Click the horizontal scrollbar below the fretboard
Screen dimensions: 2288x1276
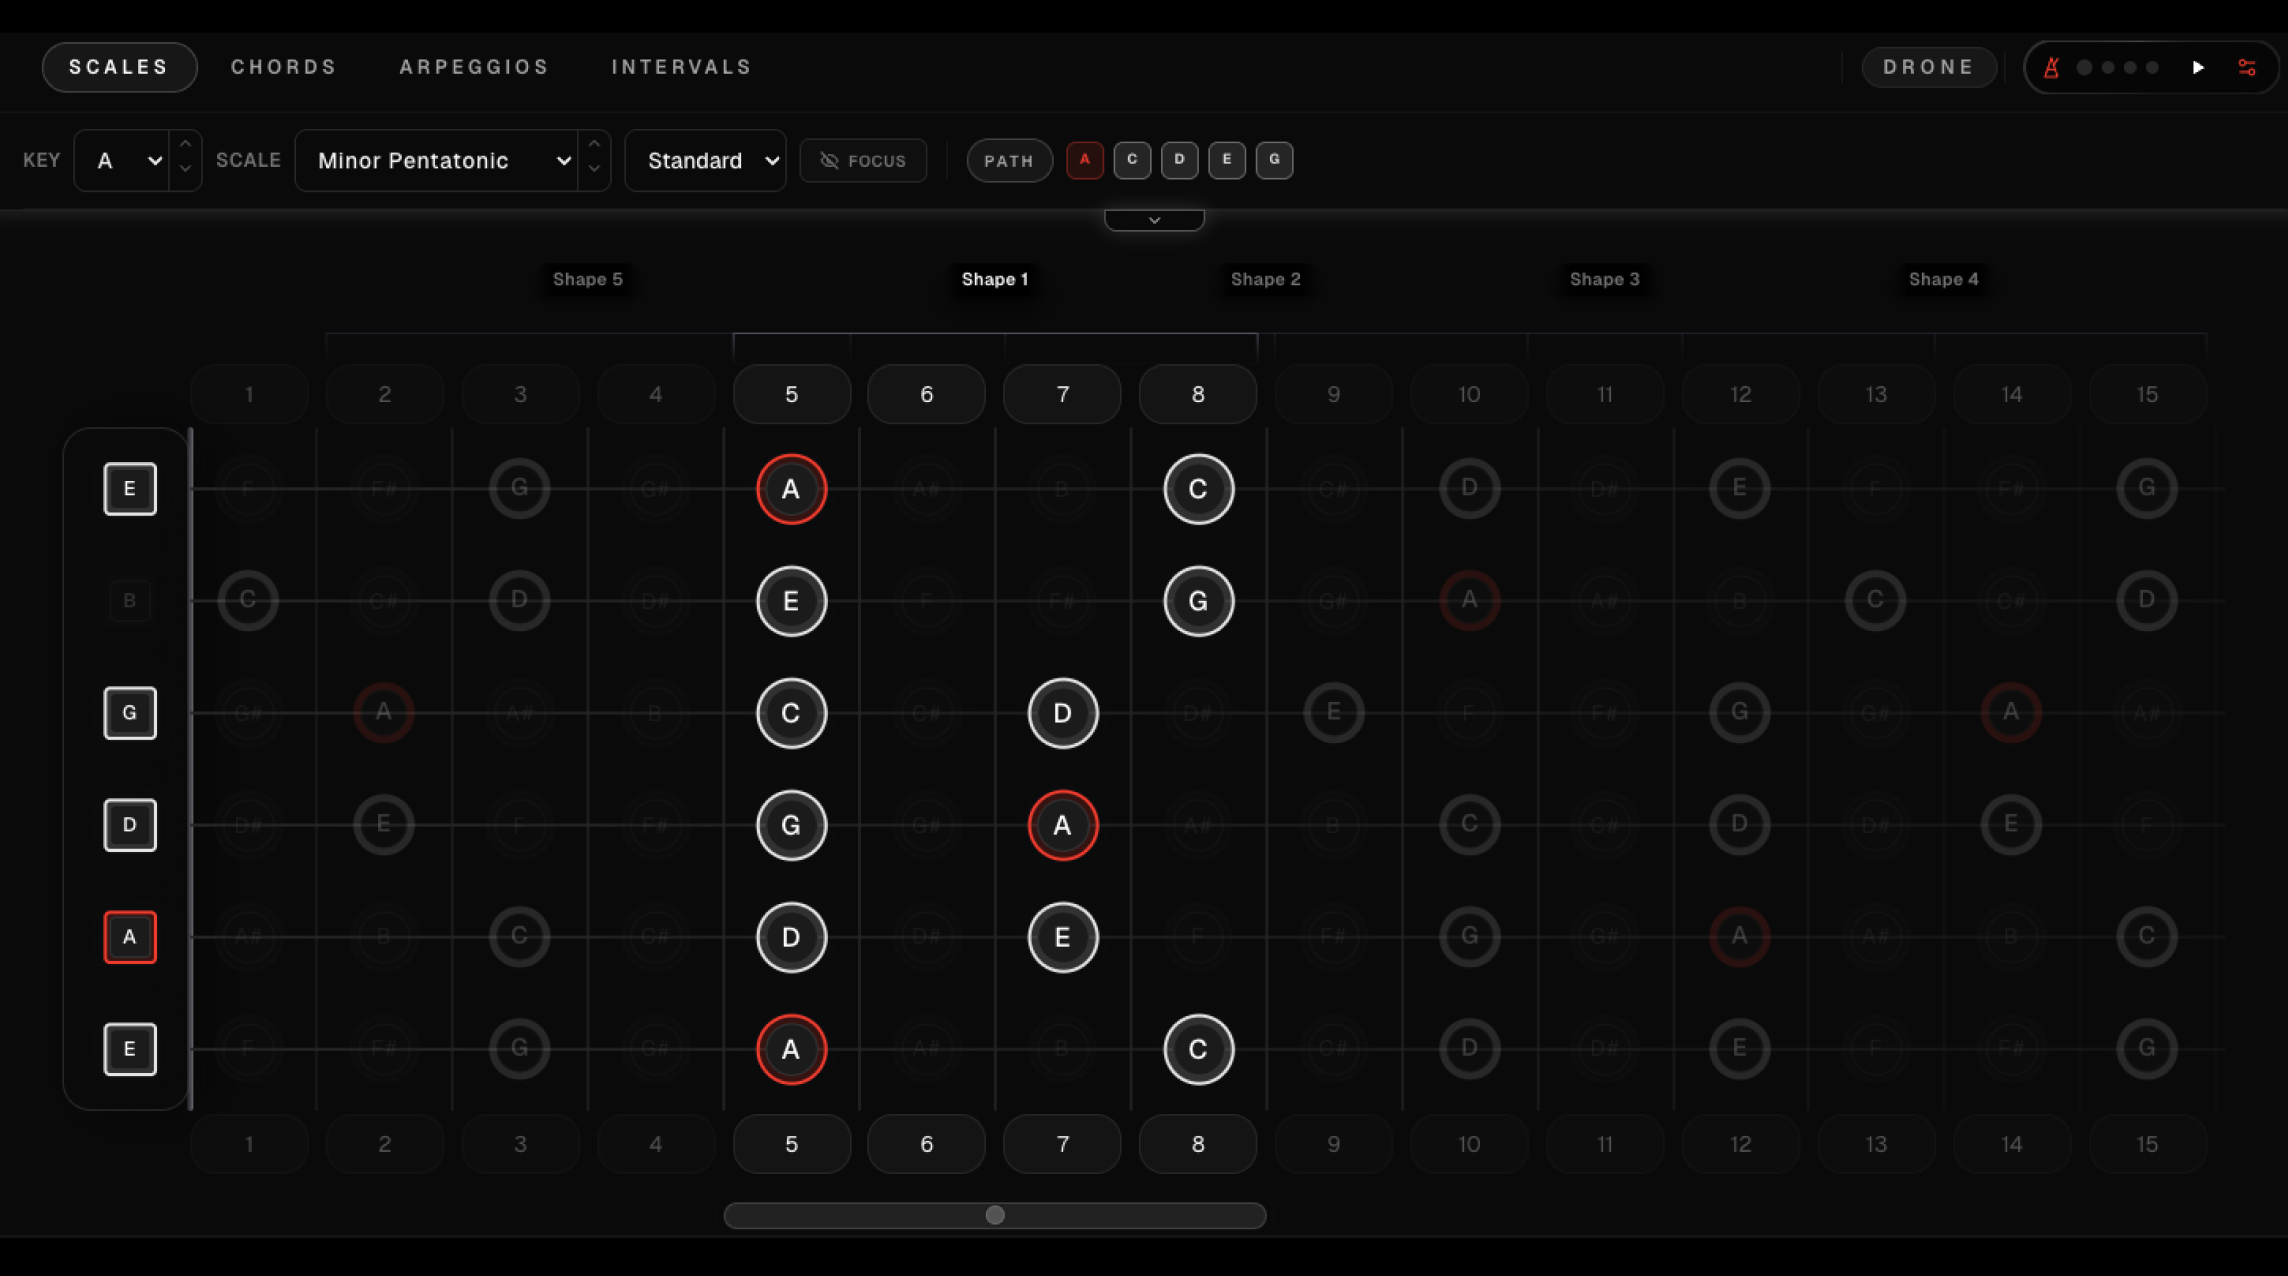tap(995, 1216)
